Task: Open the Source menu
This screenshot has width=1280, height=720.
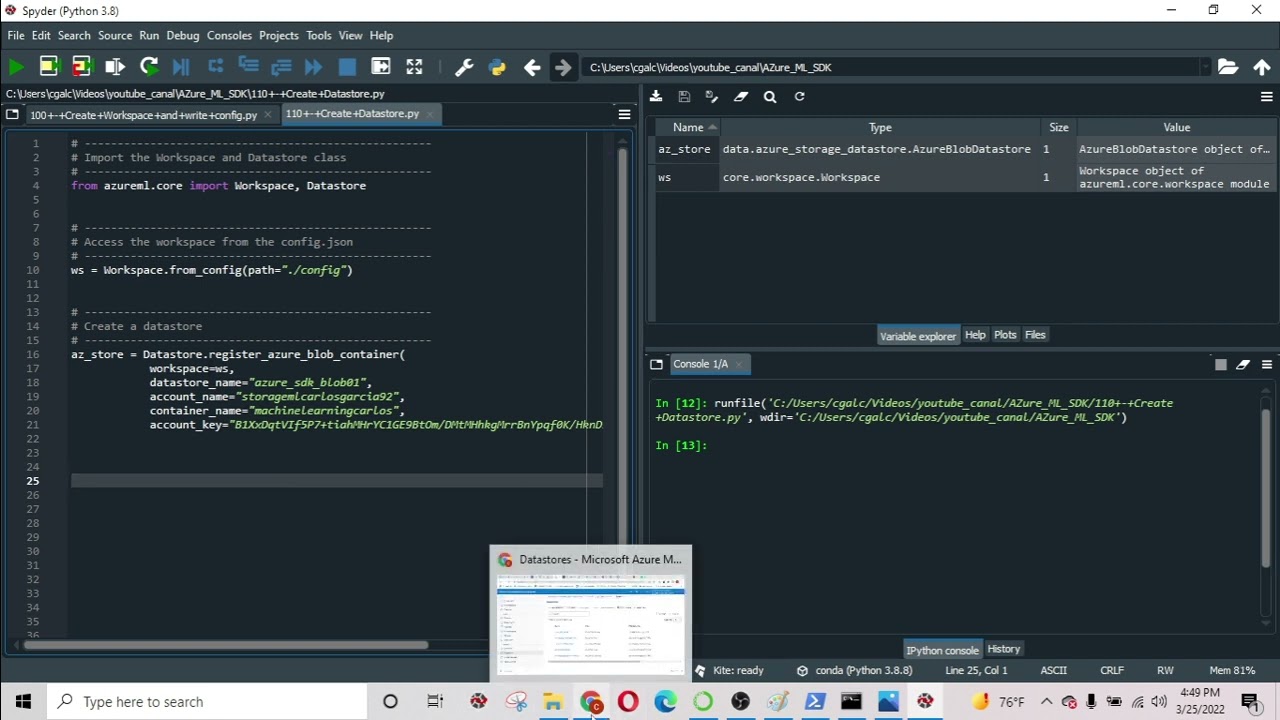Action: point(115,35)
